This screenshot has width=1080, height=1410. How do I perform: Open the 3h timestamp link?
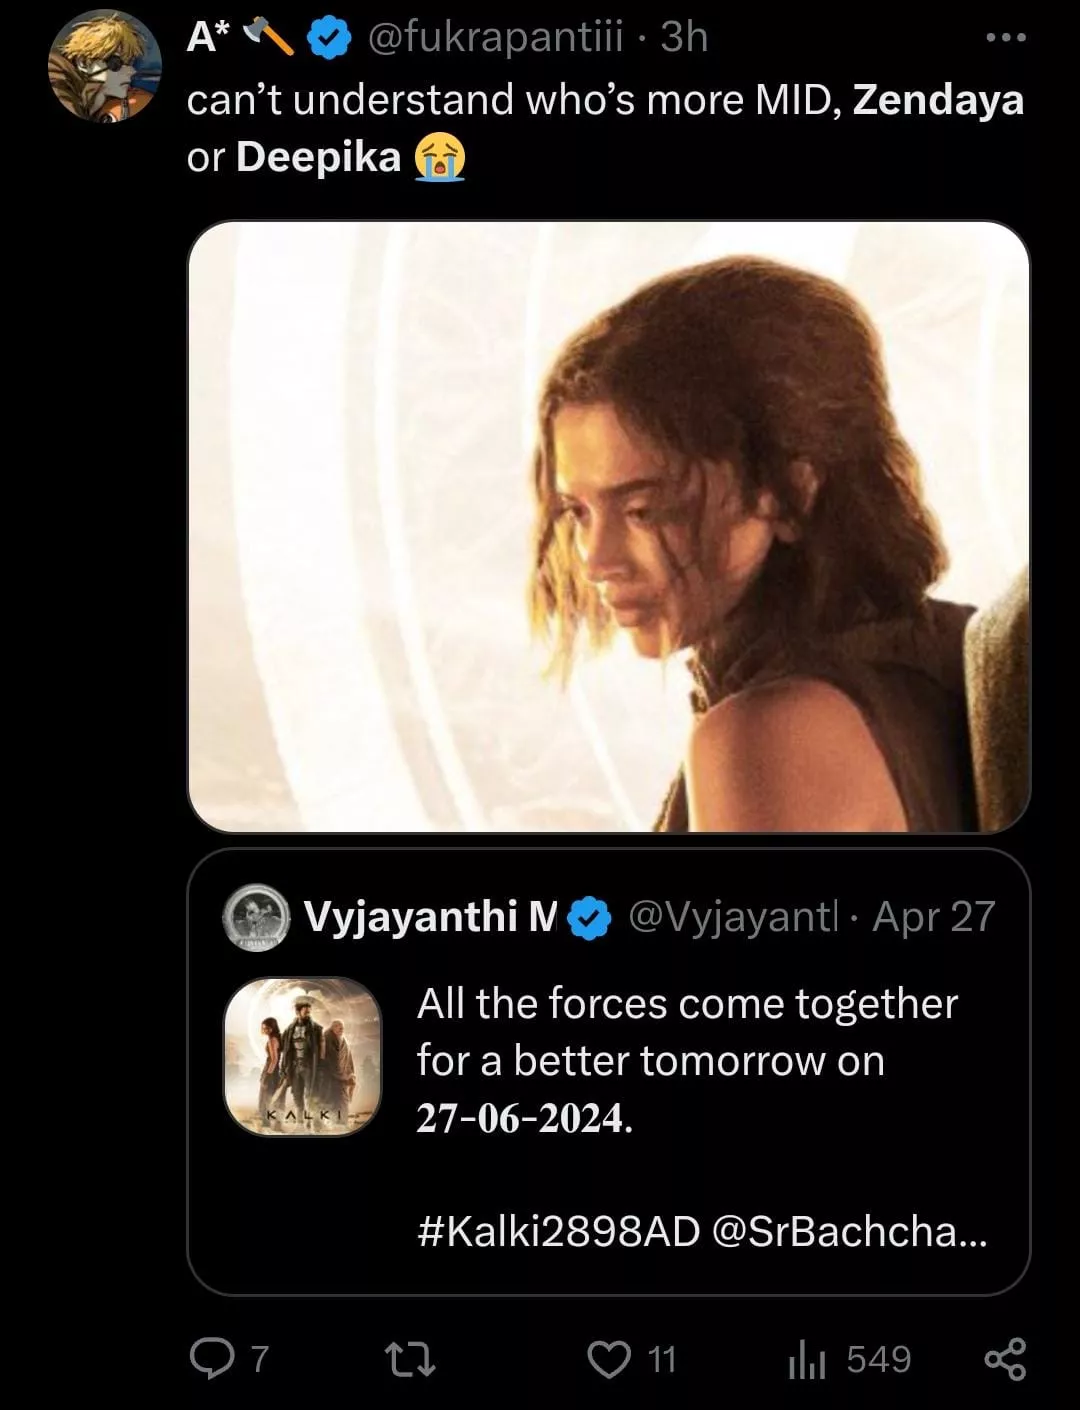coord(685,38)
